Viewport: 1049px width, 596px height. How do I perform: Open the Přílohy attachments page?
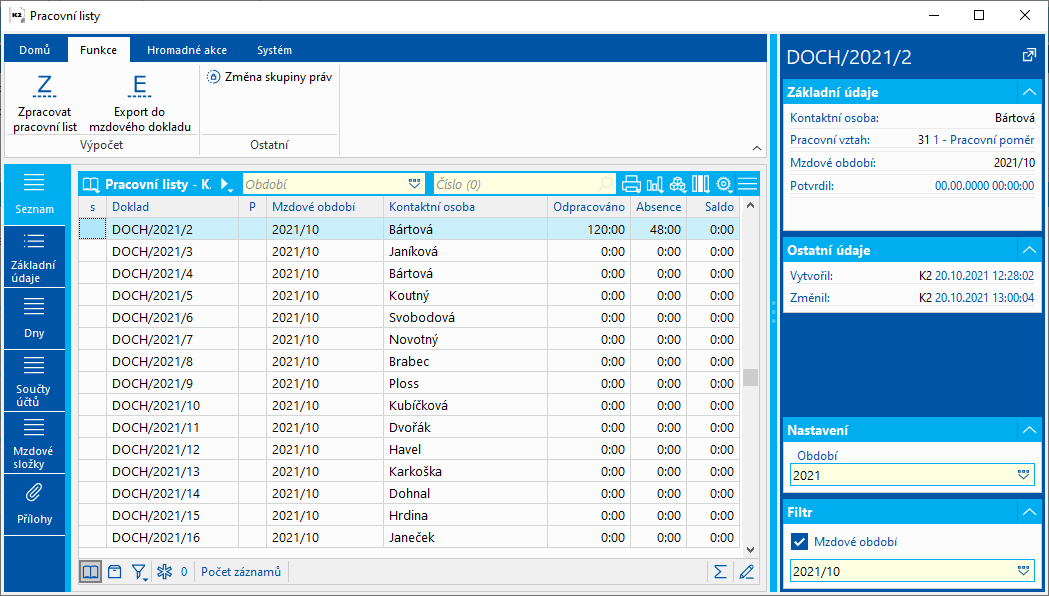pyautogui.click(x=34, y=505)
